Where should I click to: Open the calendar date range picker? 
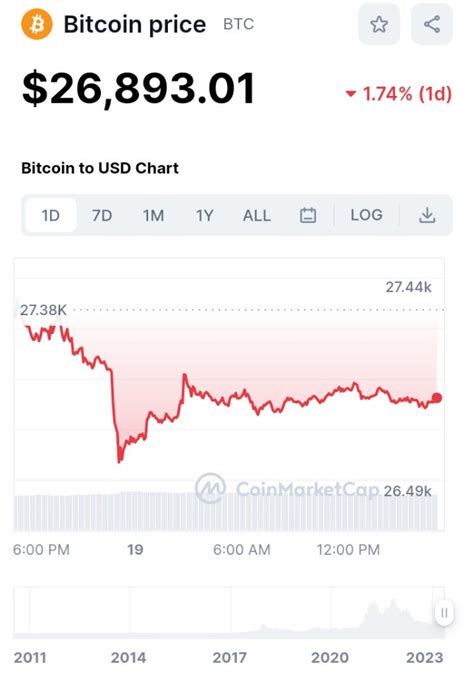click(308, 215)
